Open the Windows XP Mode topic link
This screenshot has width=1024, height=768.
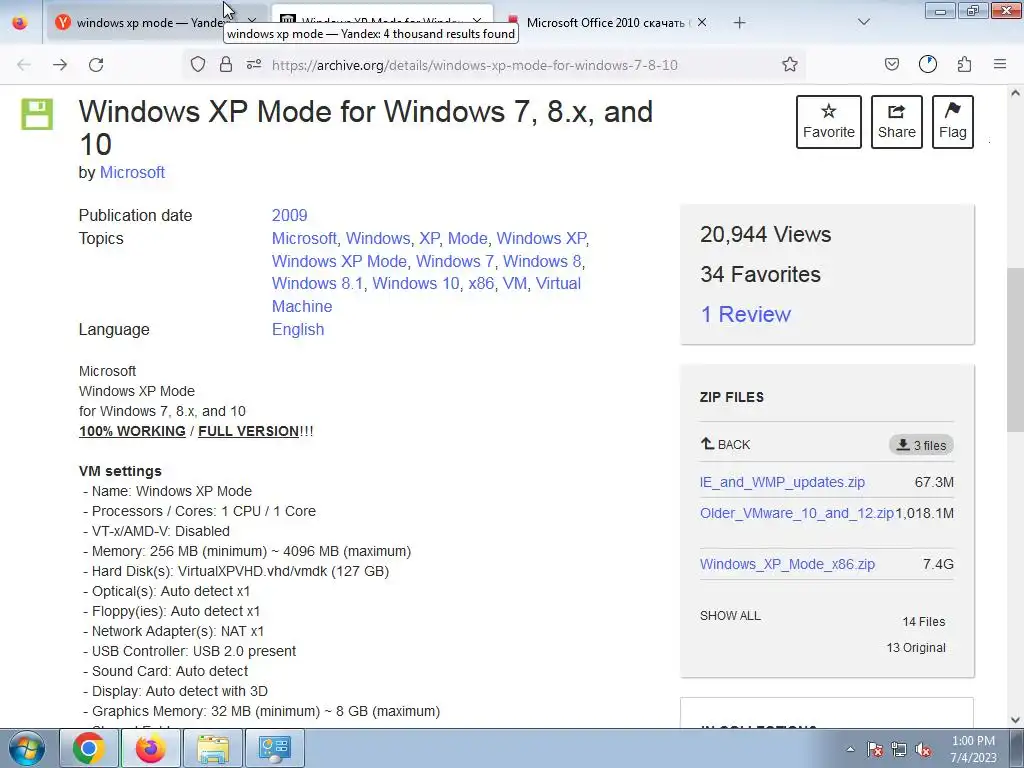pos(339,261)
